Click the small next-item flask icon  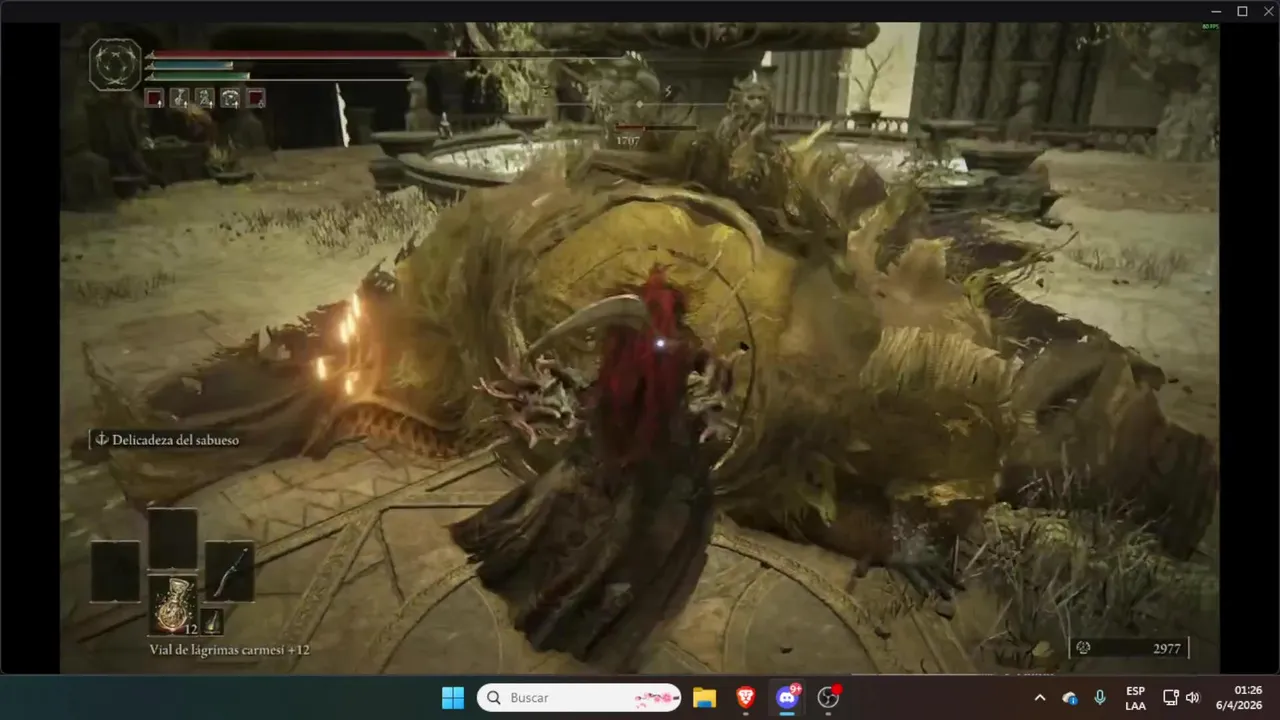[213, 621]
